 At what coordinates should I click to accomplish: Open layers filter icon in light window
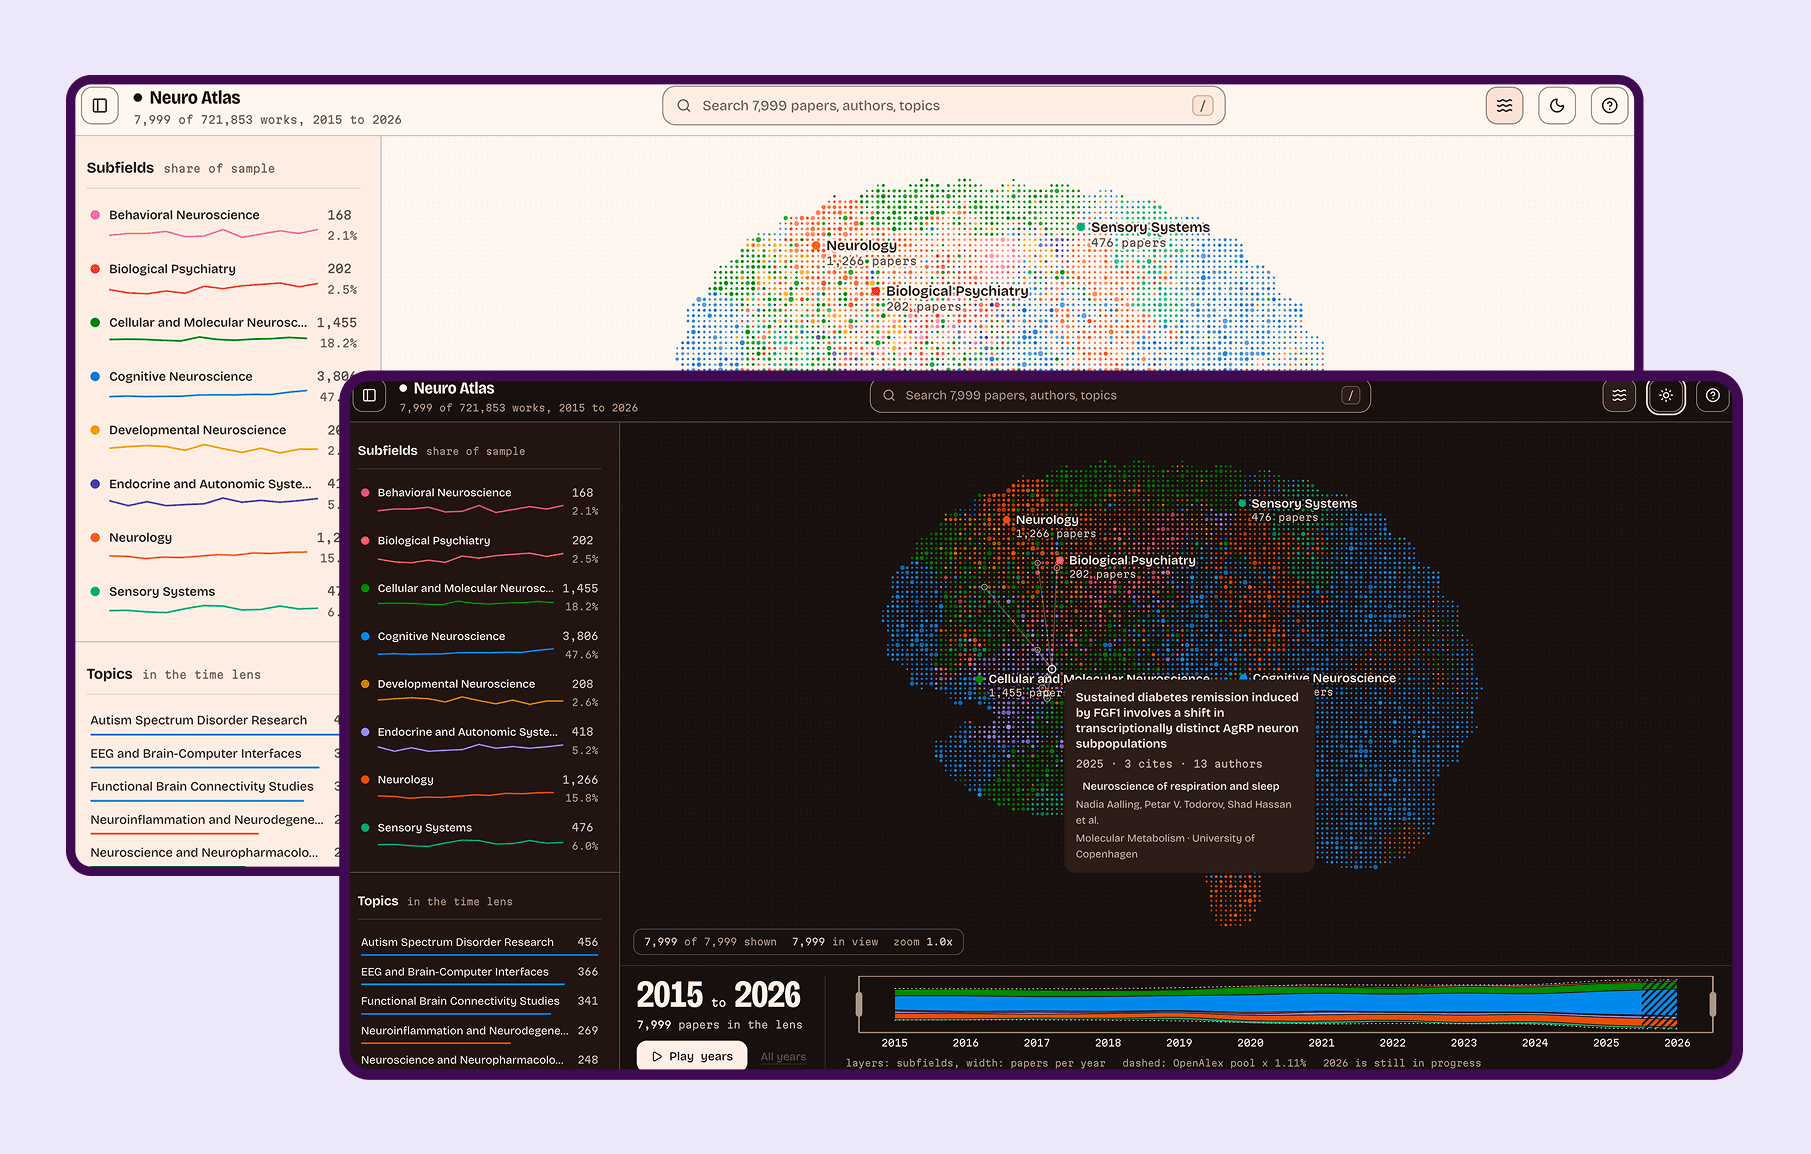point(1504,105)
